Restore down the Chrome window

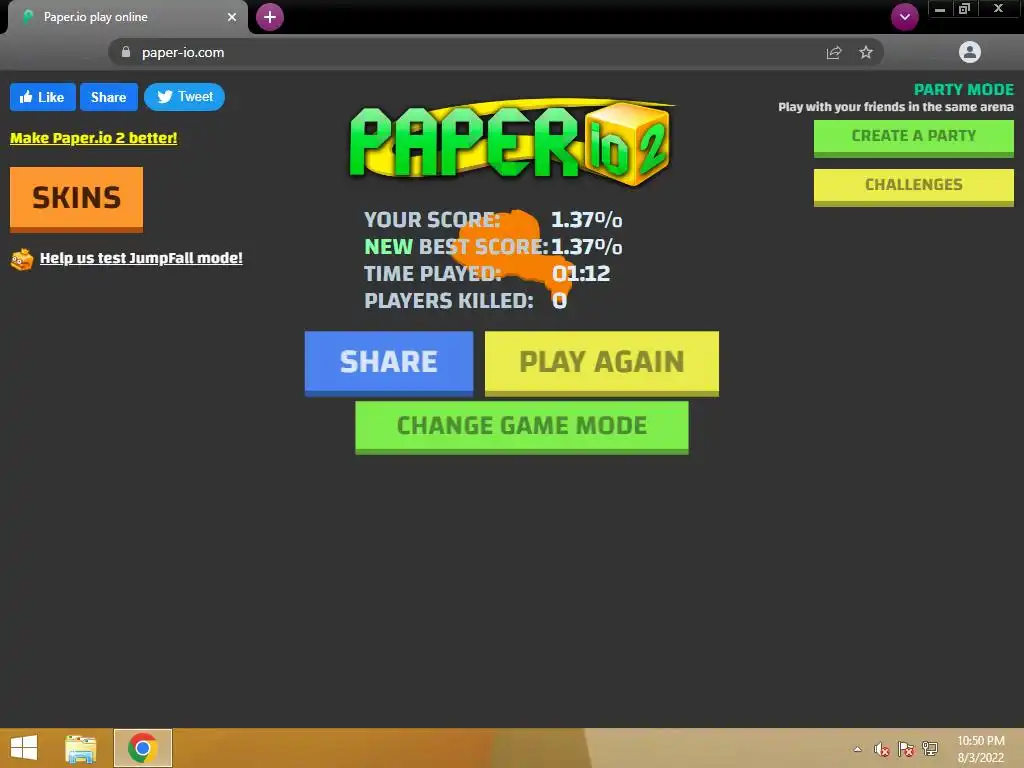[965, 9]
